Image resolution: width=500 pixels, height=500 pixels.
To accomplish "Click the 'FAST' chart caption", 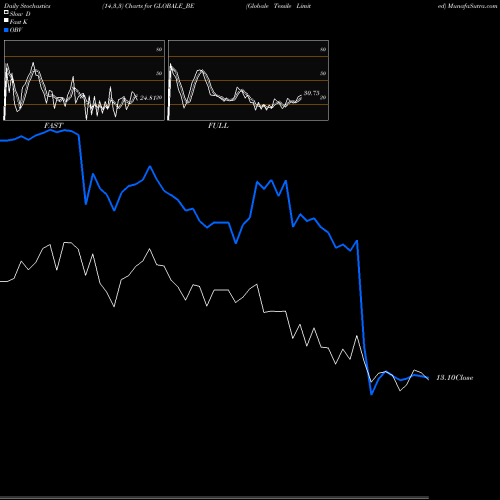I will [53, 126].
